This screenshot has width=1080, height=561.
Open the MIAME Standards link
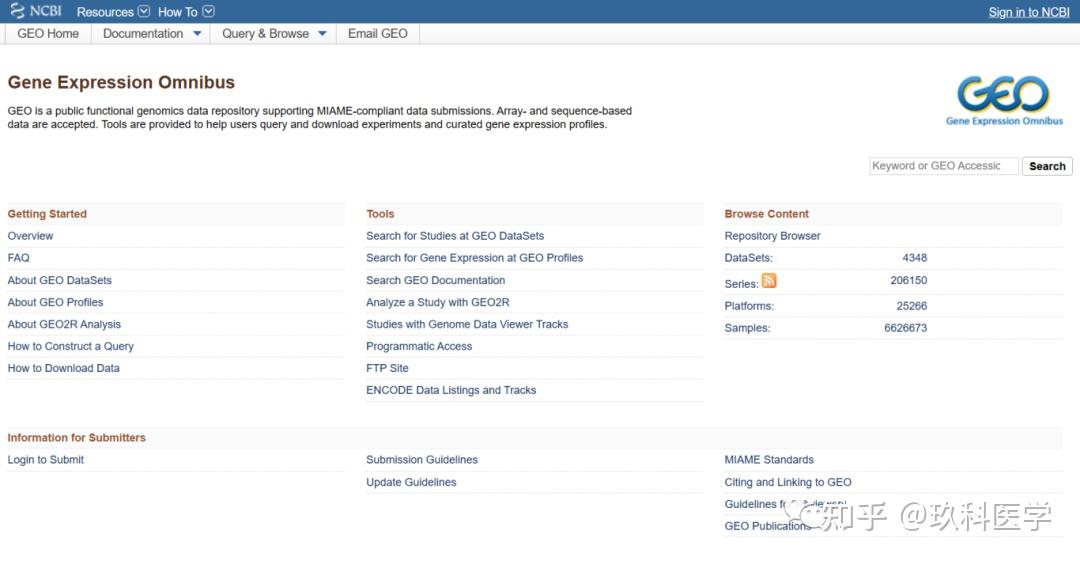coord(769,460)
